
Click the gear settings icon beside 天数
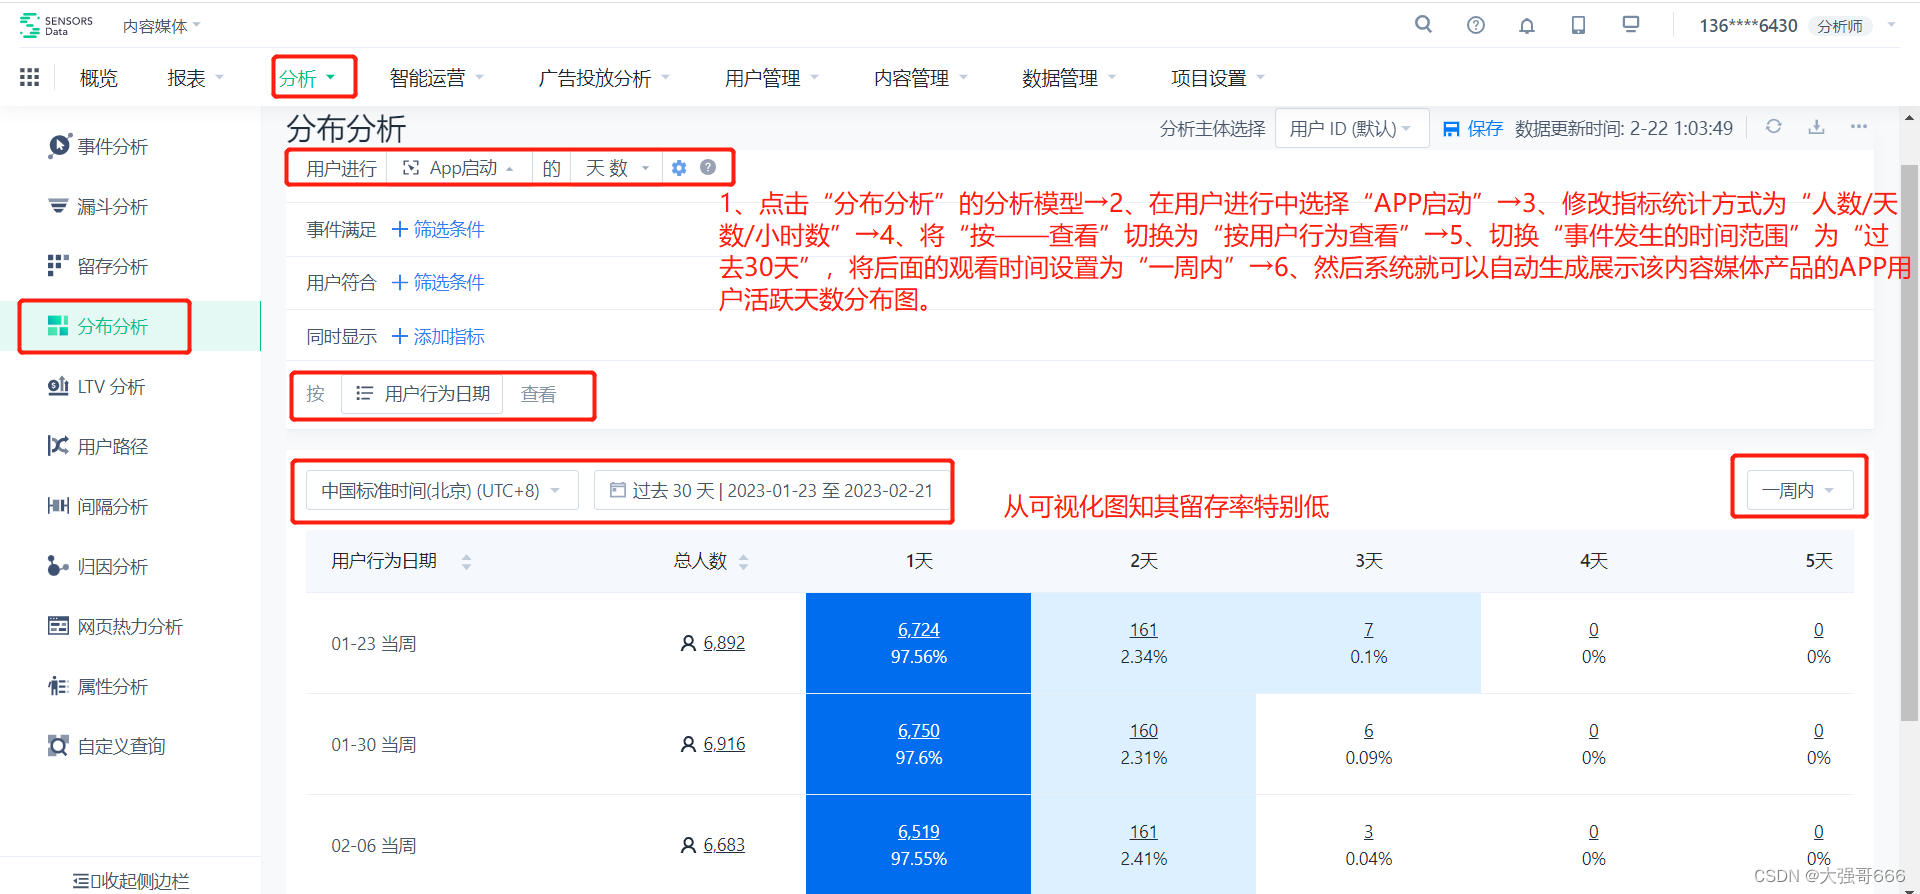pyautogui.click(x=679, y=168)
